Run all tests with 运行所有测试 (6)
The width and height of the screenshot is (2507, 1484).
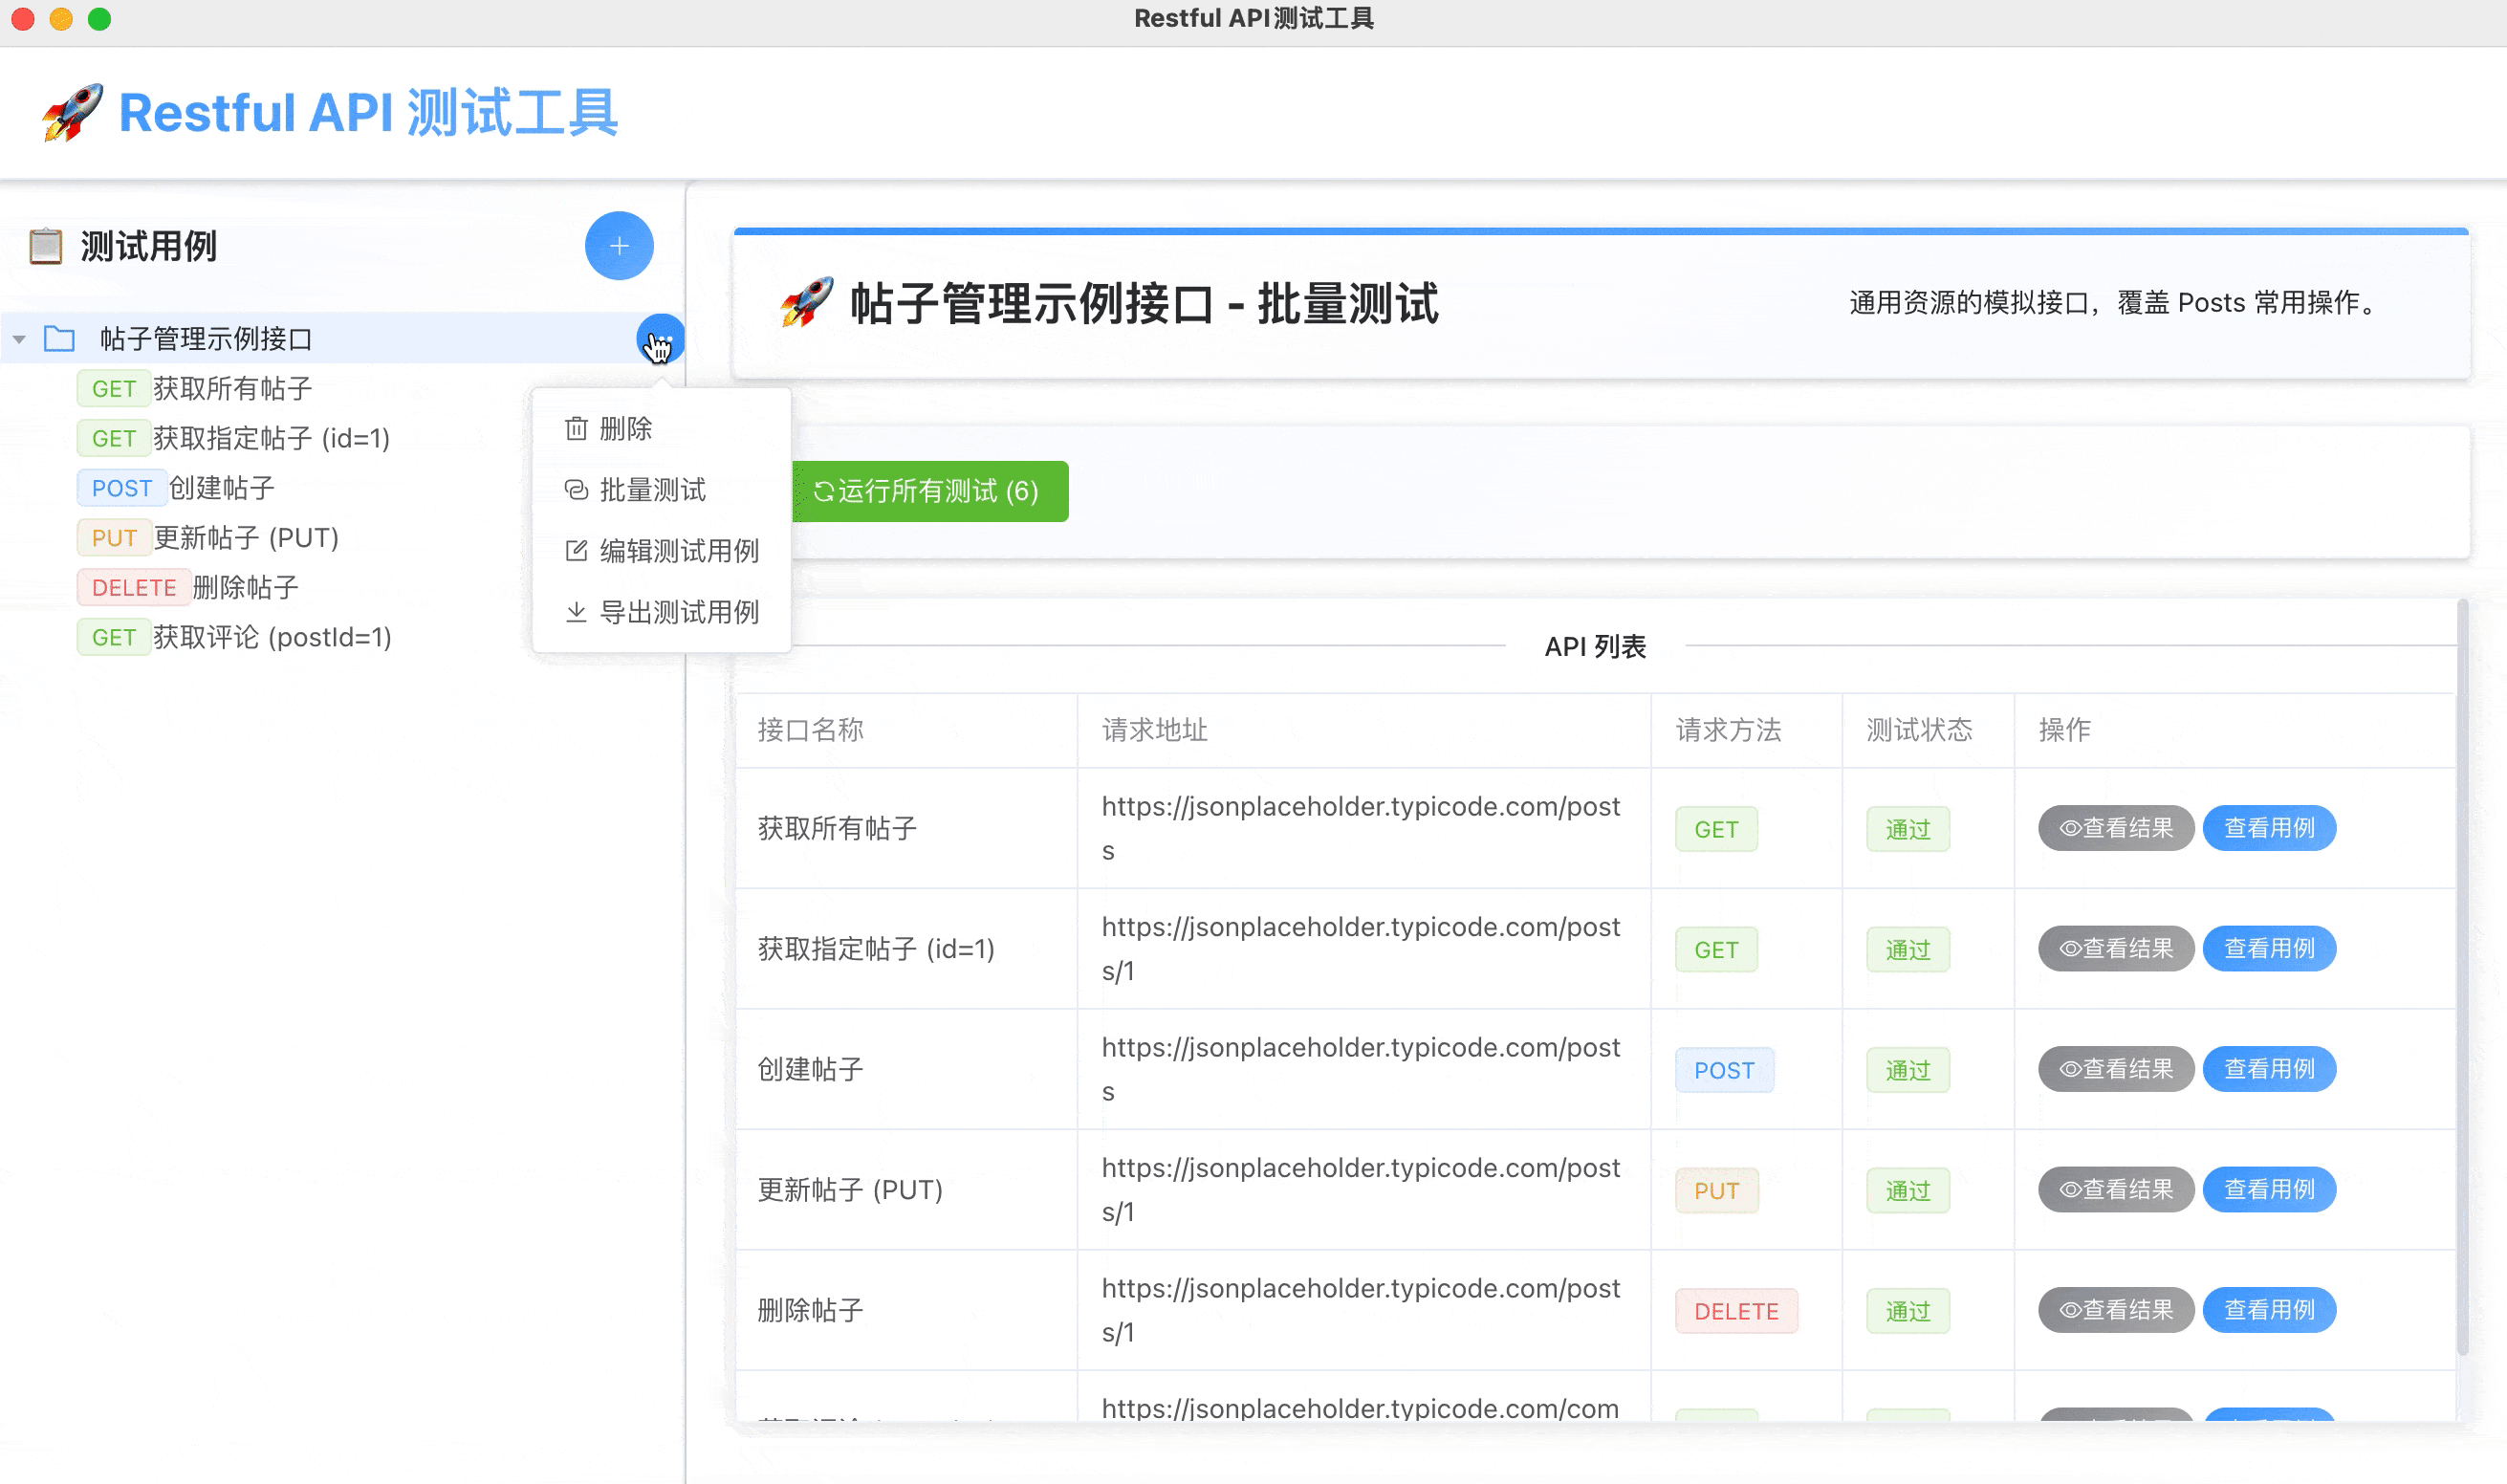930,491
